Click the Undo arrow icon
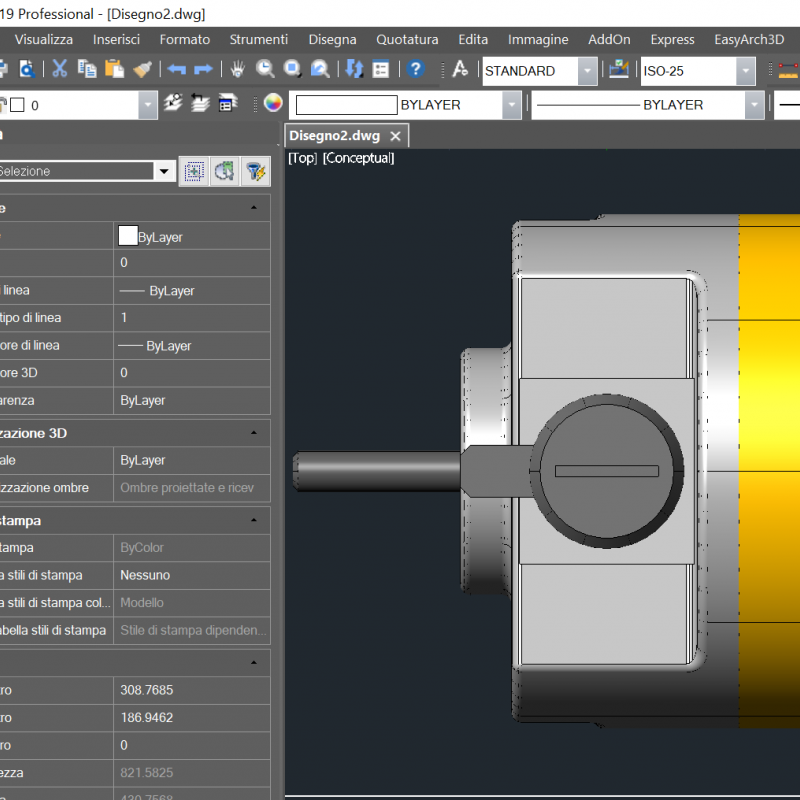 pos(176,69)
